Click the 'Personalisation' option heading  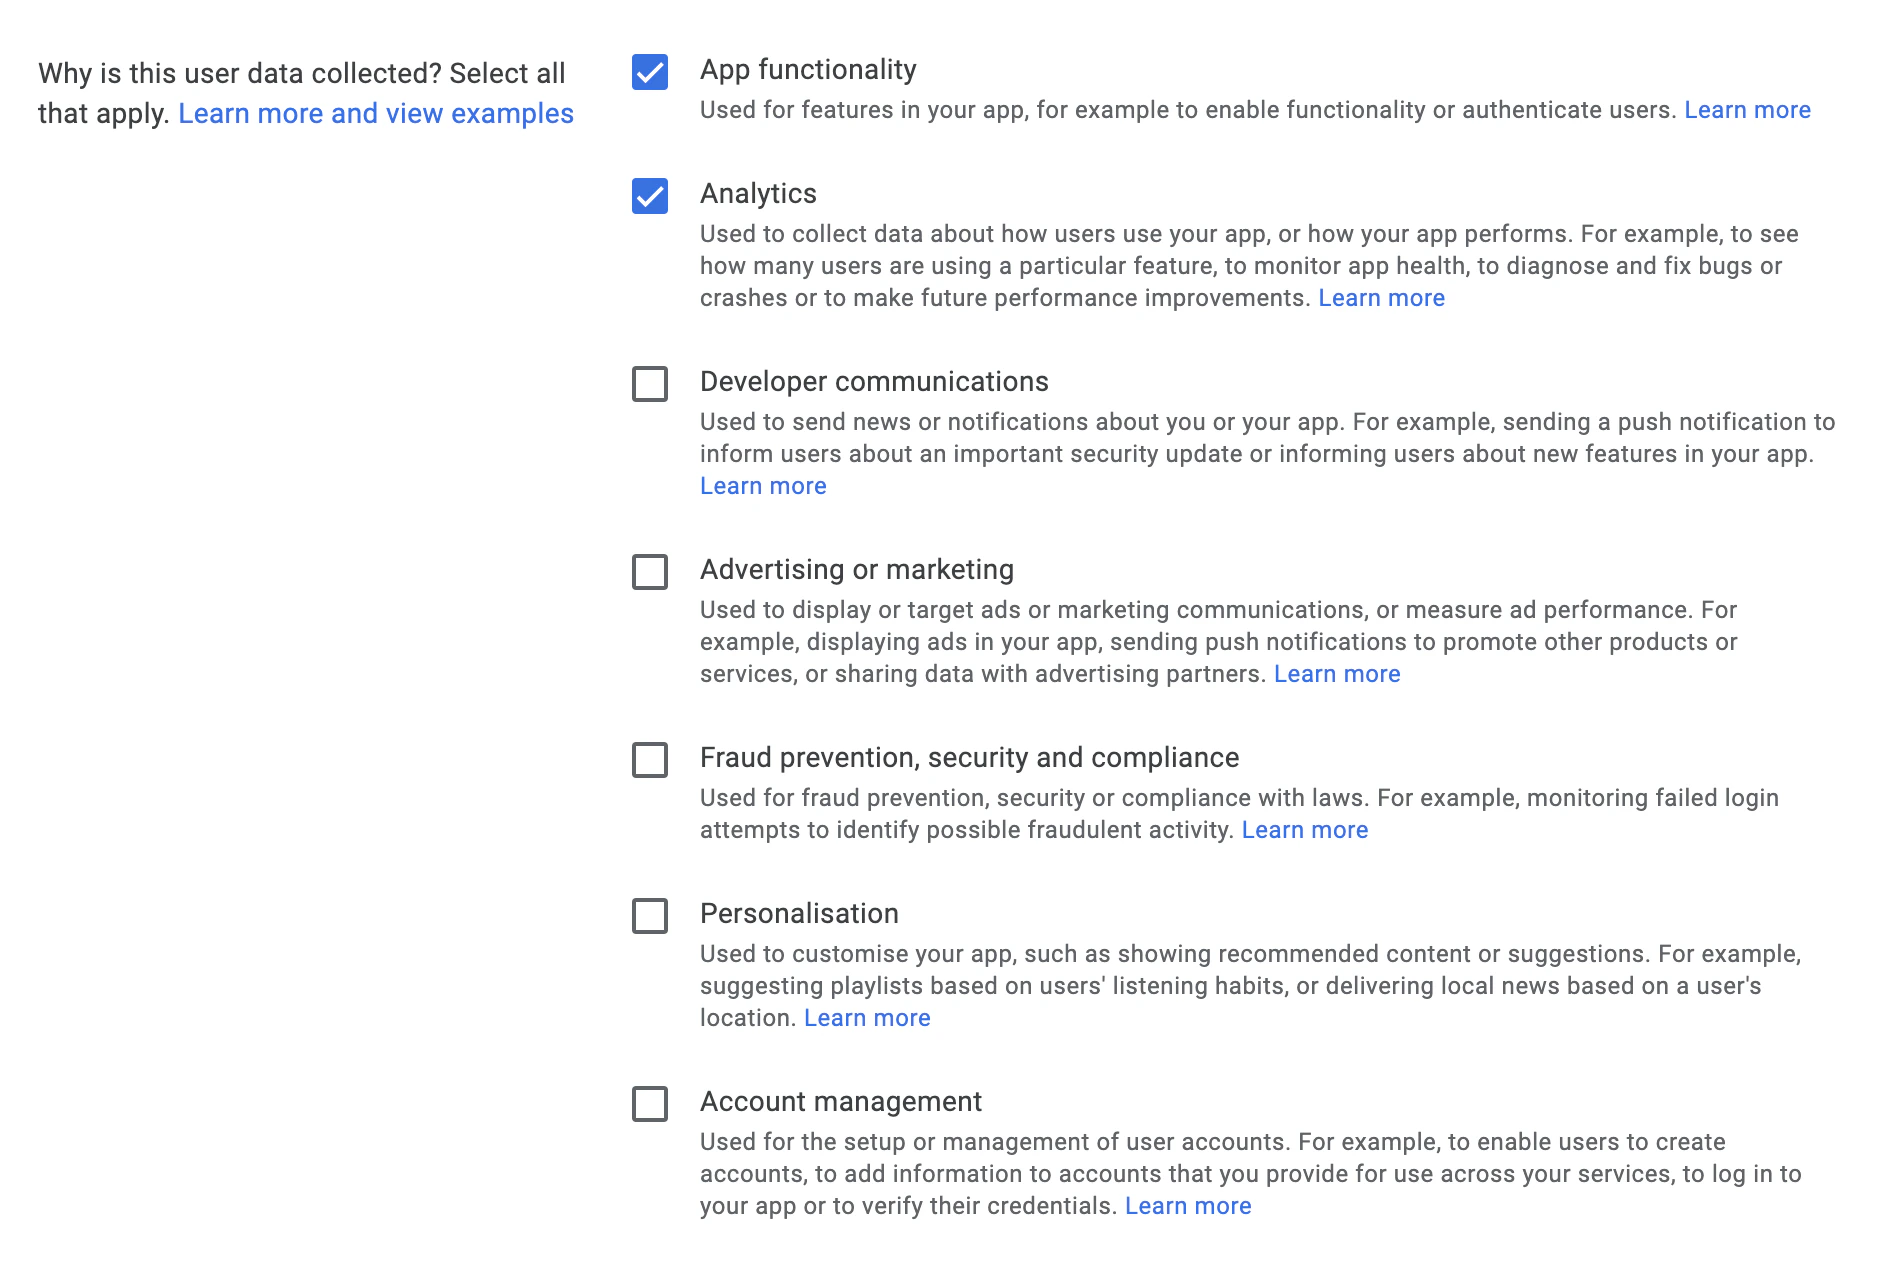click(x=799, y=914)
